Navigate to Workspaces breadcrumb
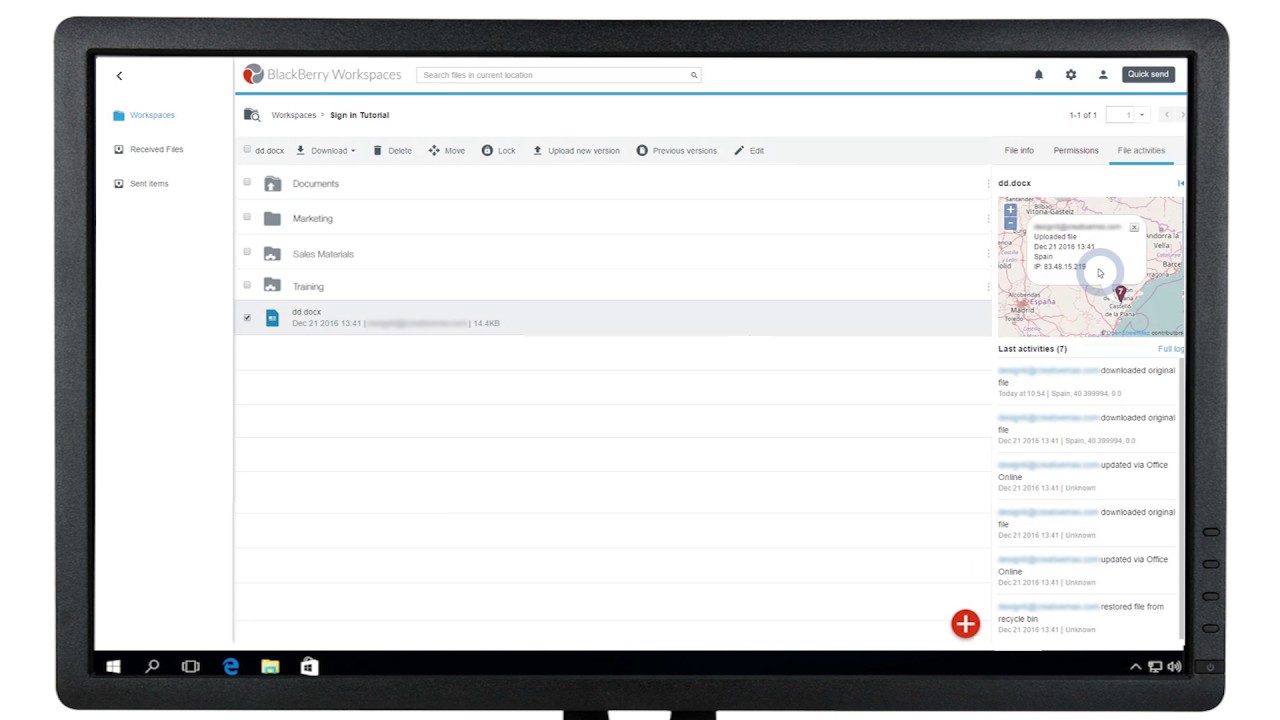 (294, 115)
